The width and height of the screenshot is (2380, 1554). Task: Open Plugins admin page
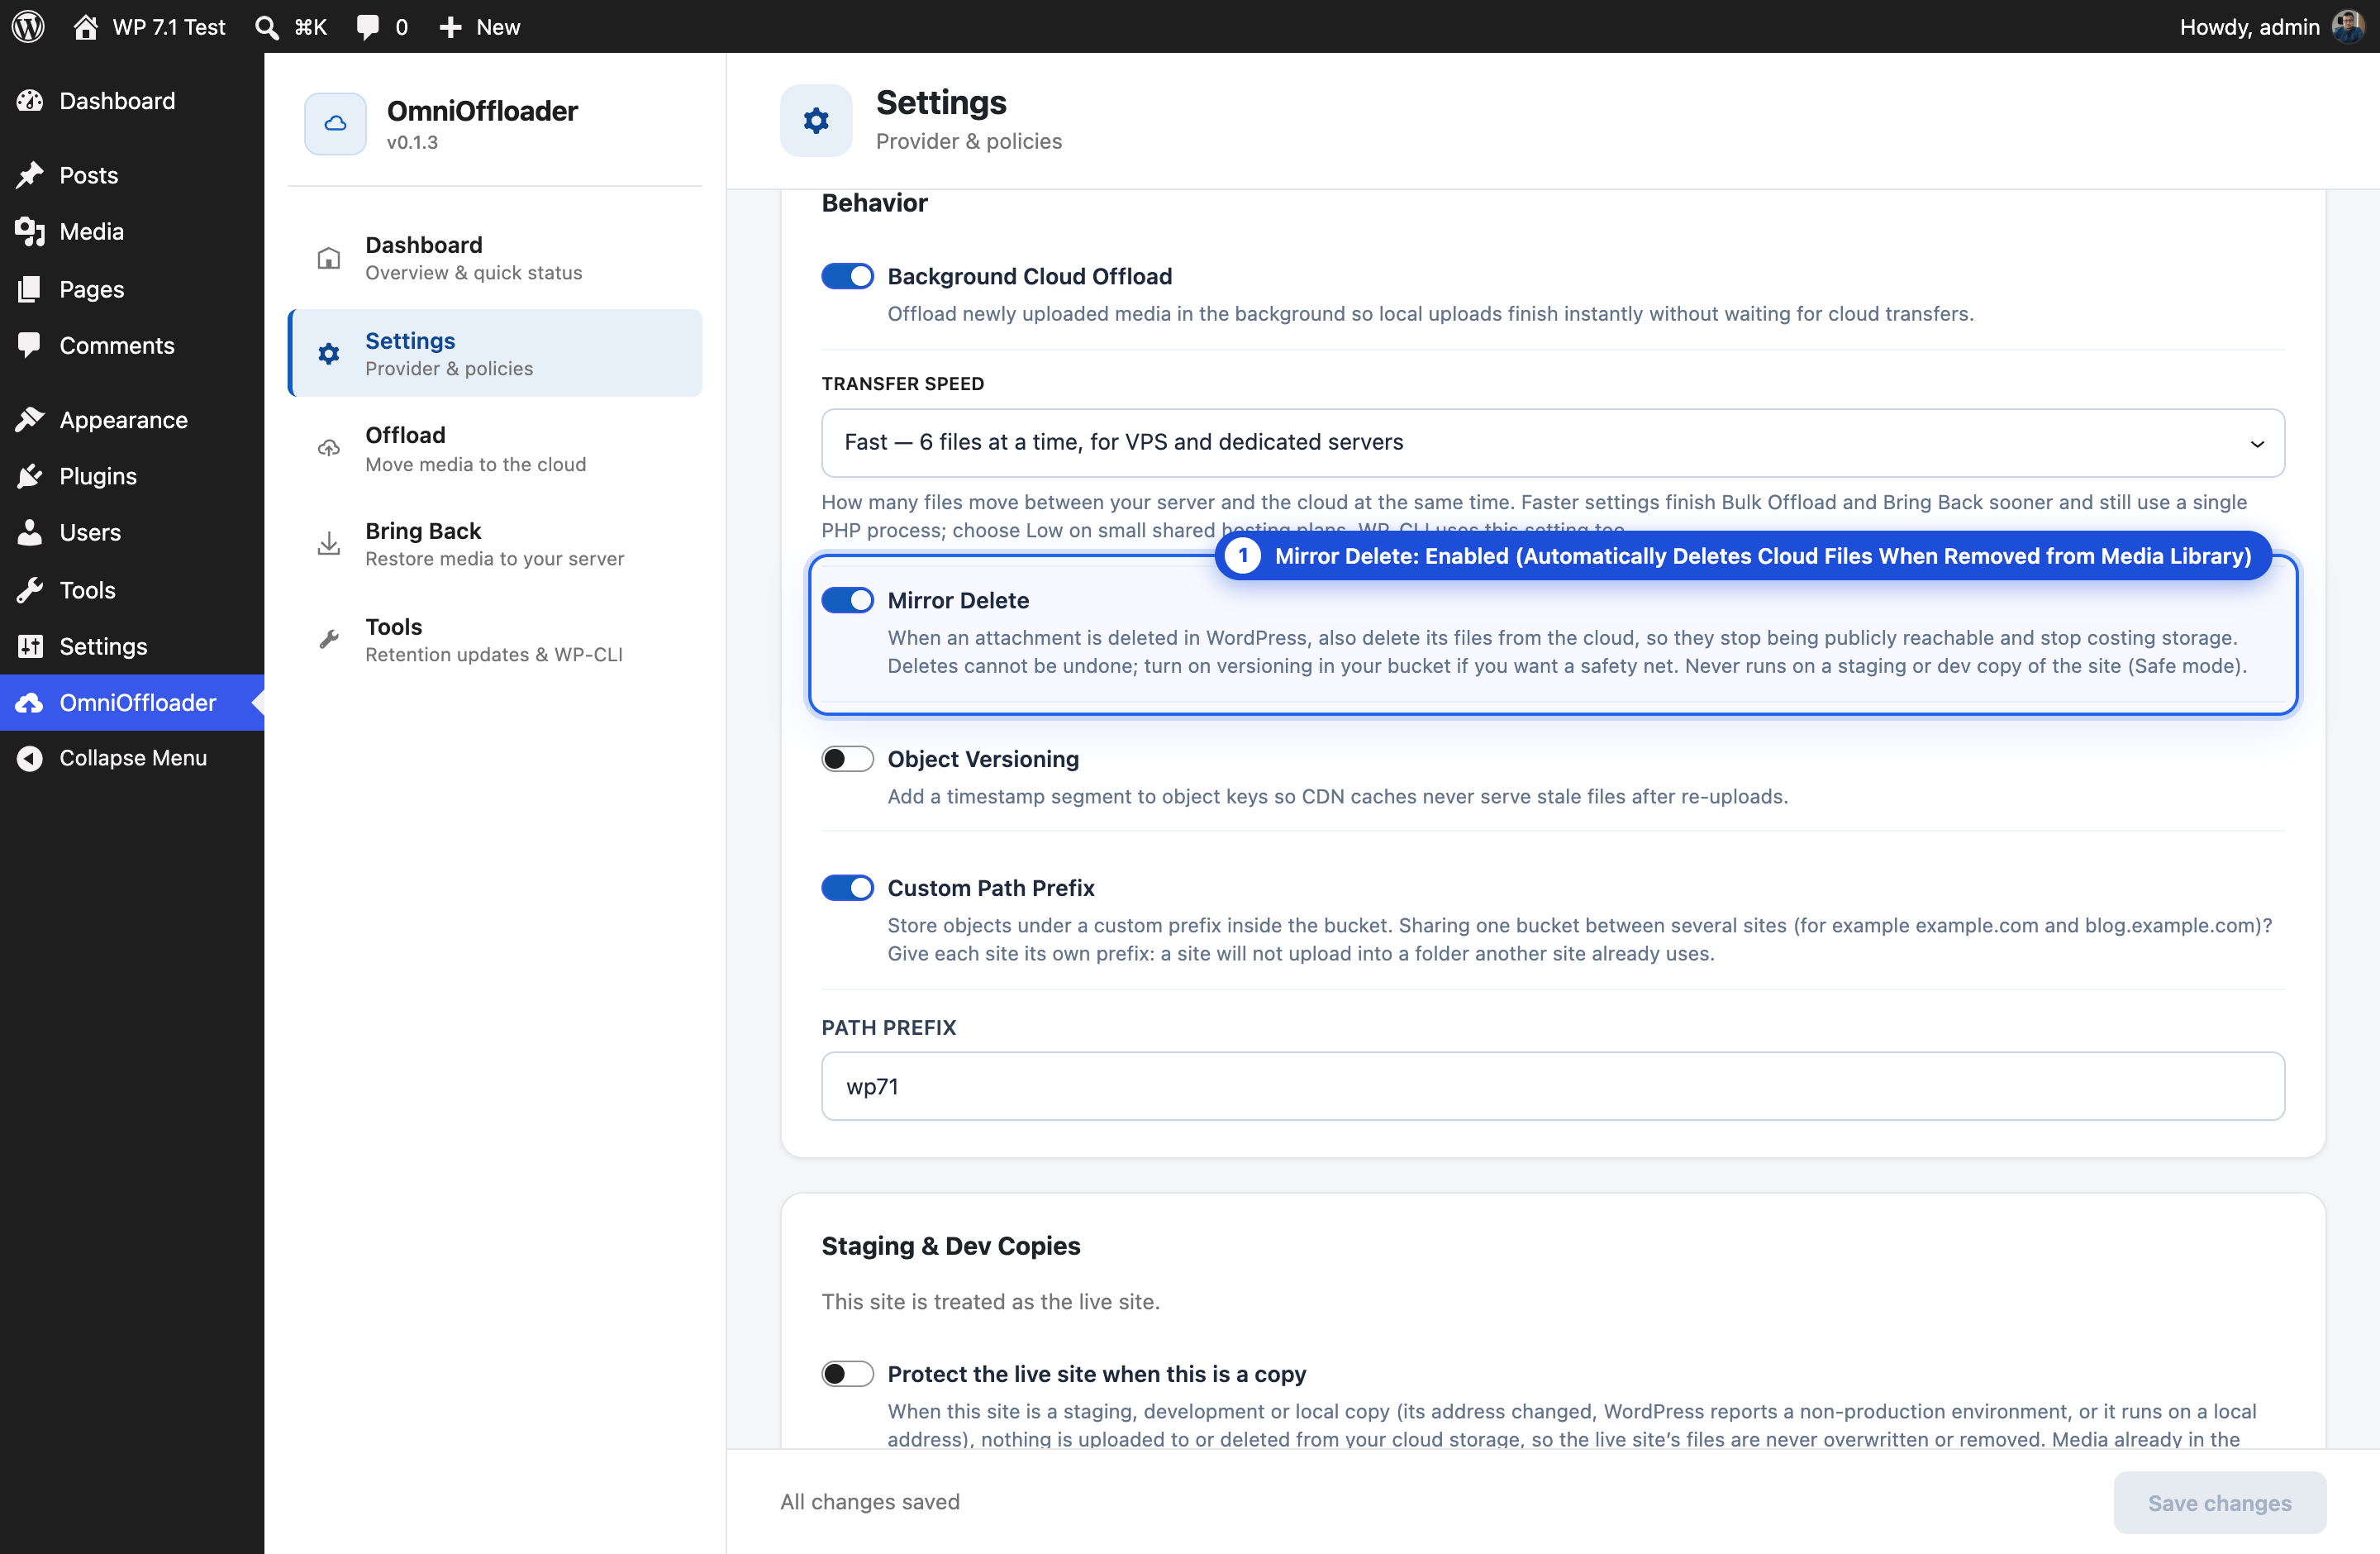tap(98, 476)
